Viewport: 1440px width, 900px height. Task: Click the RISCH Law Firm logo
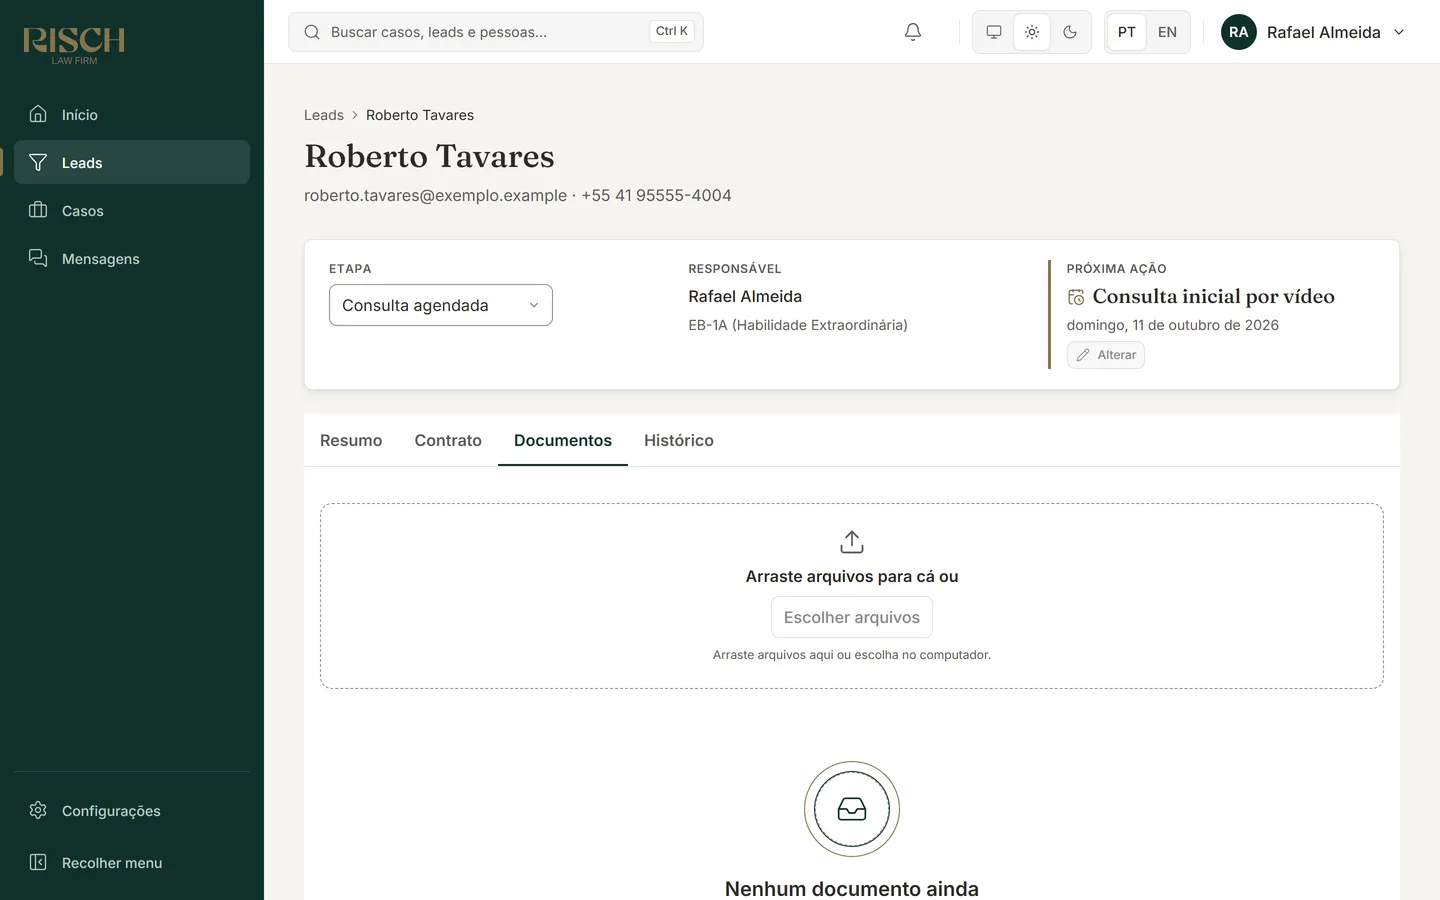pyautogui.click(x=74, y=45)
